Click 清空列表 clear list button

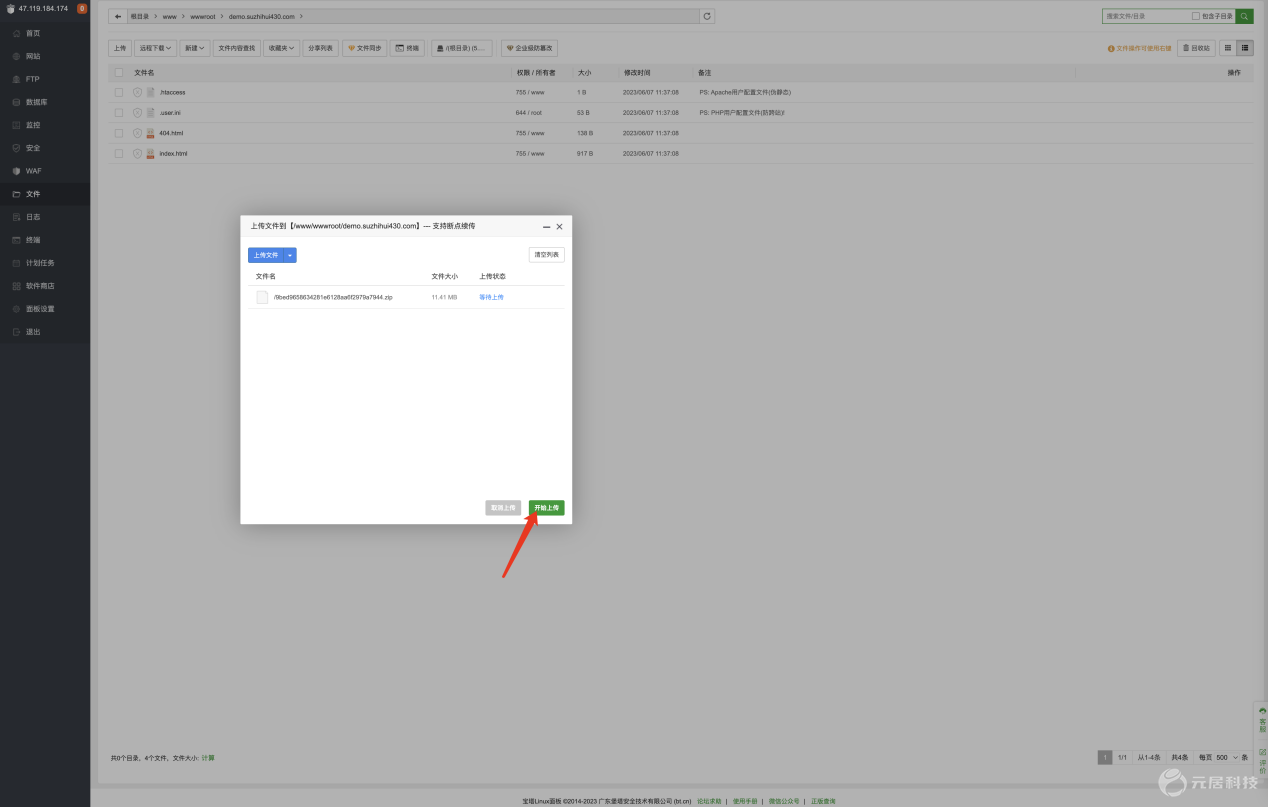coord(547,255)
